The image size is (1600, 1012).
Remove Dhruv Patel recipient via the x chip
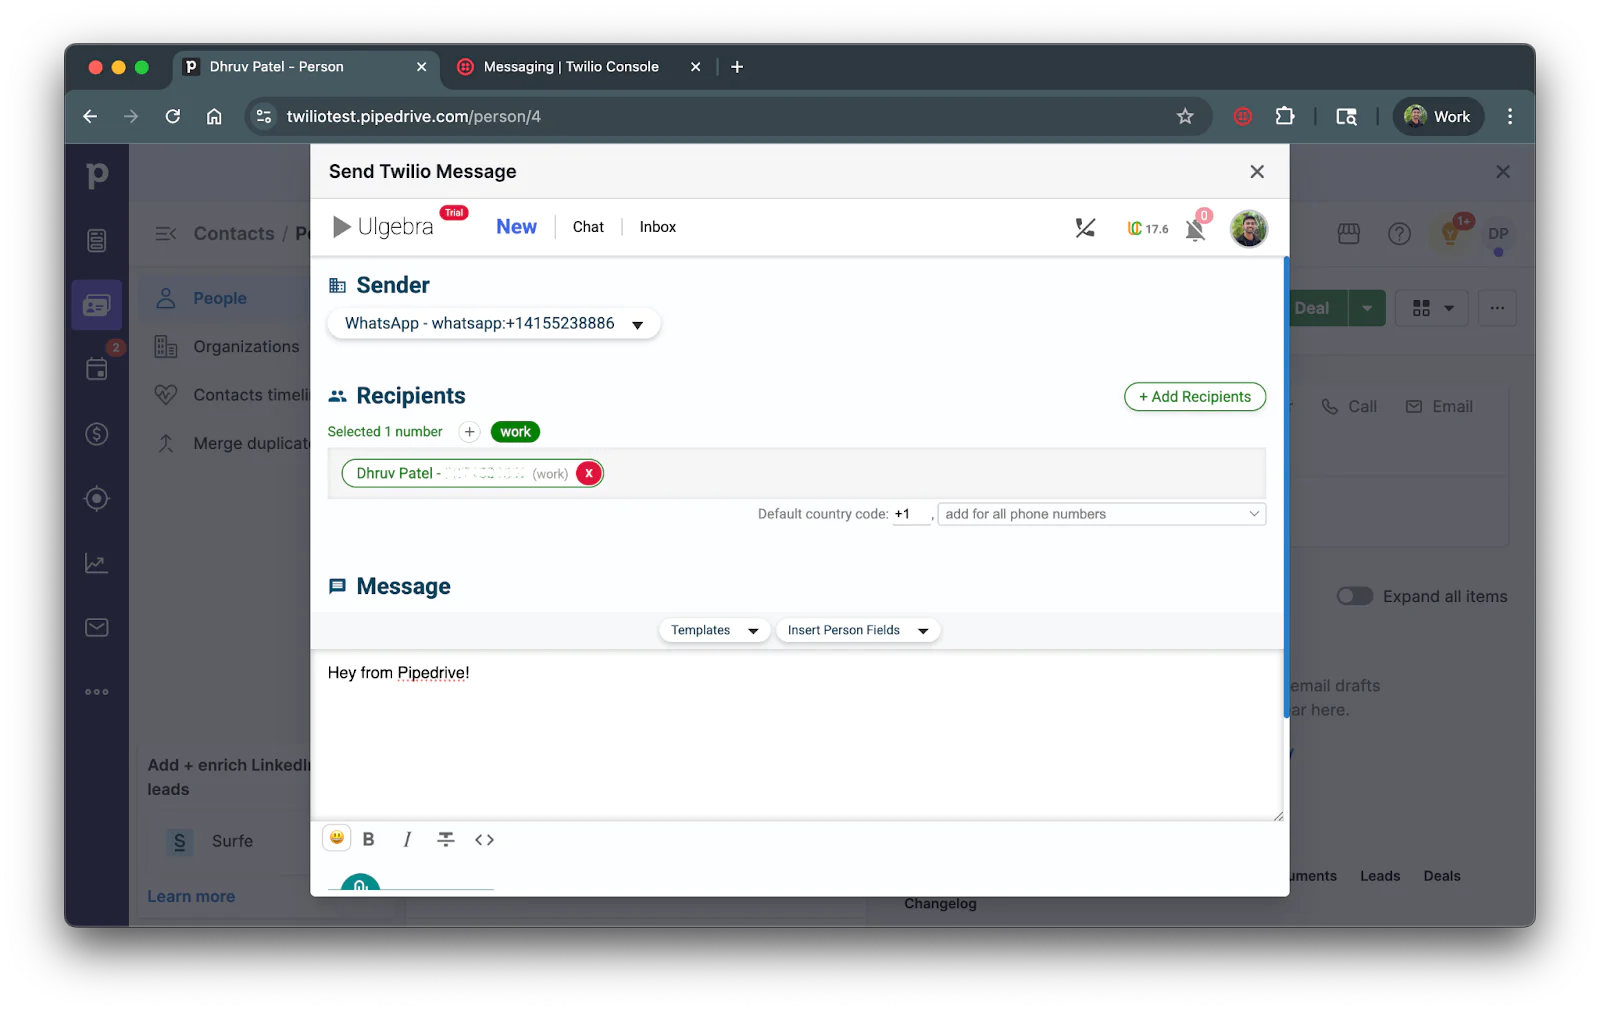click(x=588, y=473)
